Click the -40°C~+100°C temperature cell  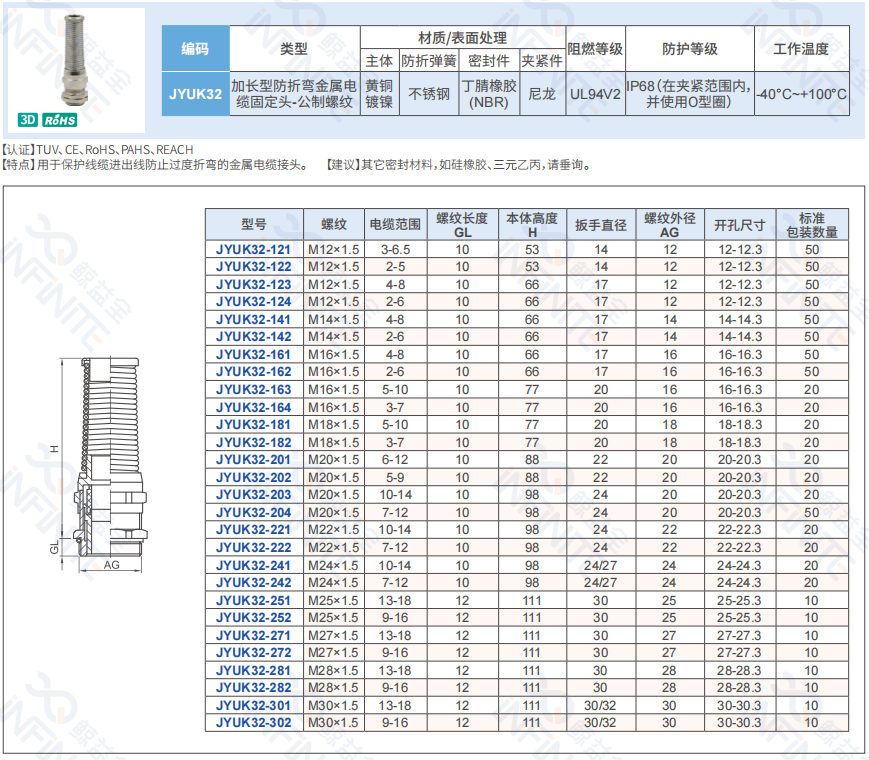coord(801,94)
